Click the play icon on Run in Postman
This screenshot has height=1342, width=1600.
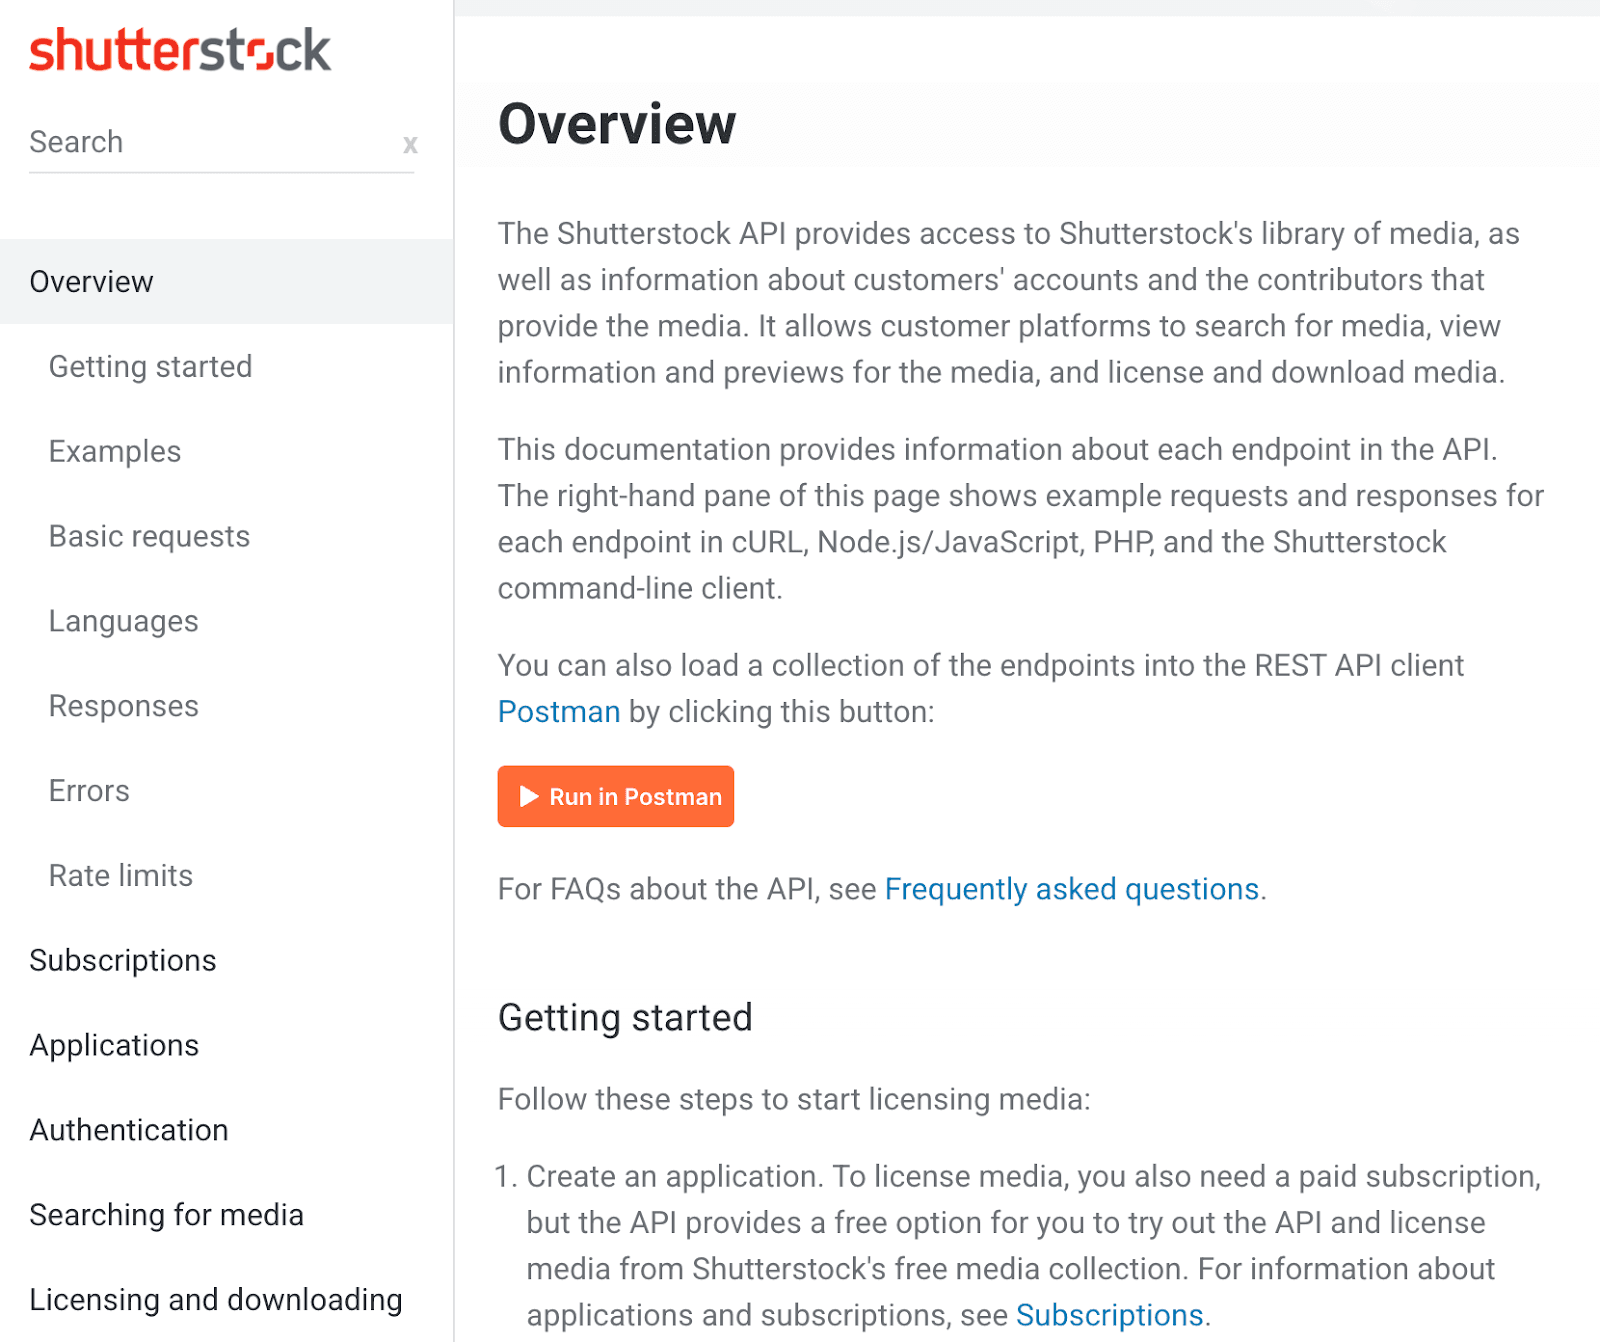[x=528, y=796]
